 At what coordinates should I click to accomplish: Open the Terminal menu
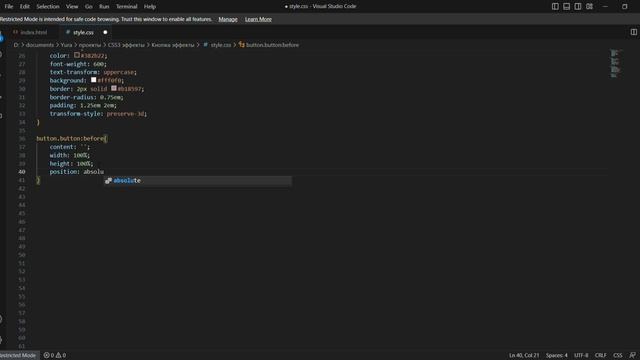pos(127,7)
